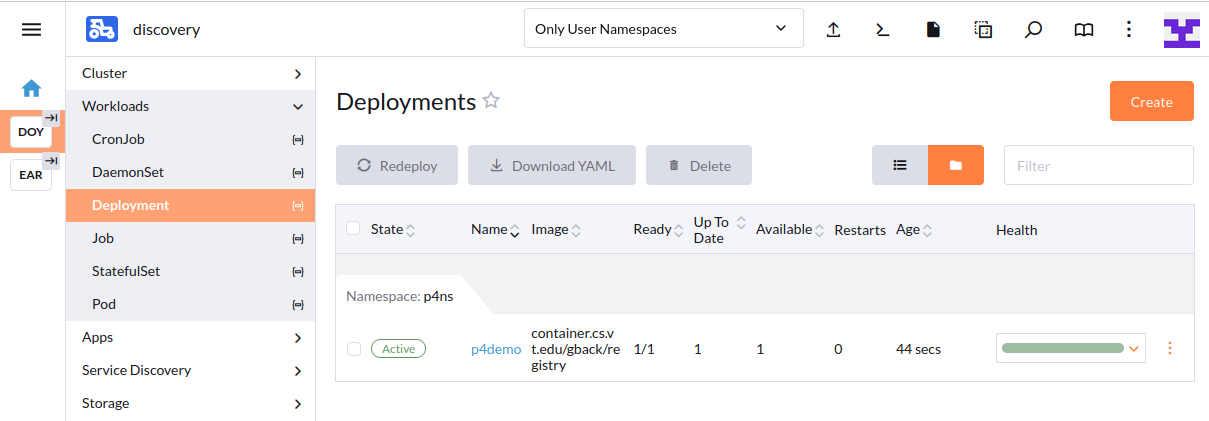Toggle the select-all deployments checkbox
Viewport: 1209px width, 421px height.
click(x=353, y=229)
